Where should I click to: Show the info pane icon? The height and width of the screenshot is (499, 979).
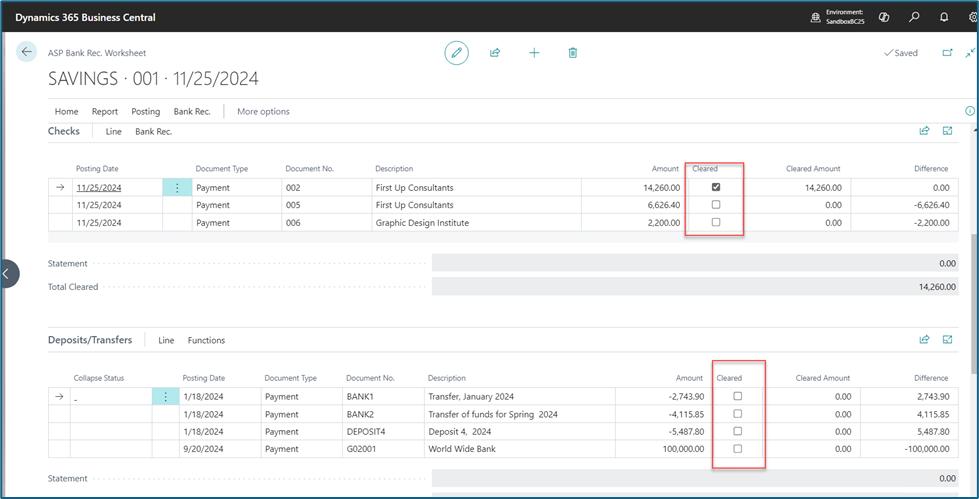pos(970,111)
